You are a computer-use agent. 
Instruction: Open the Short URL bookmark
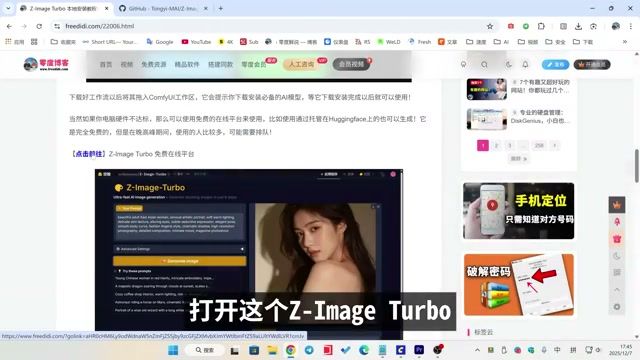(x=110, y=42)
